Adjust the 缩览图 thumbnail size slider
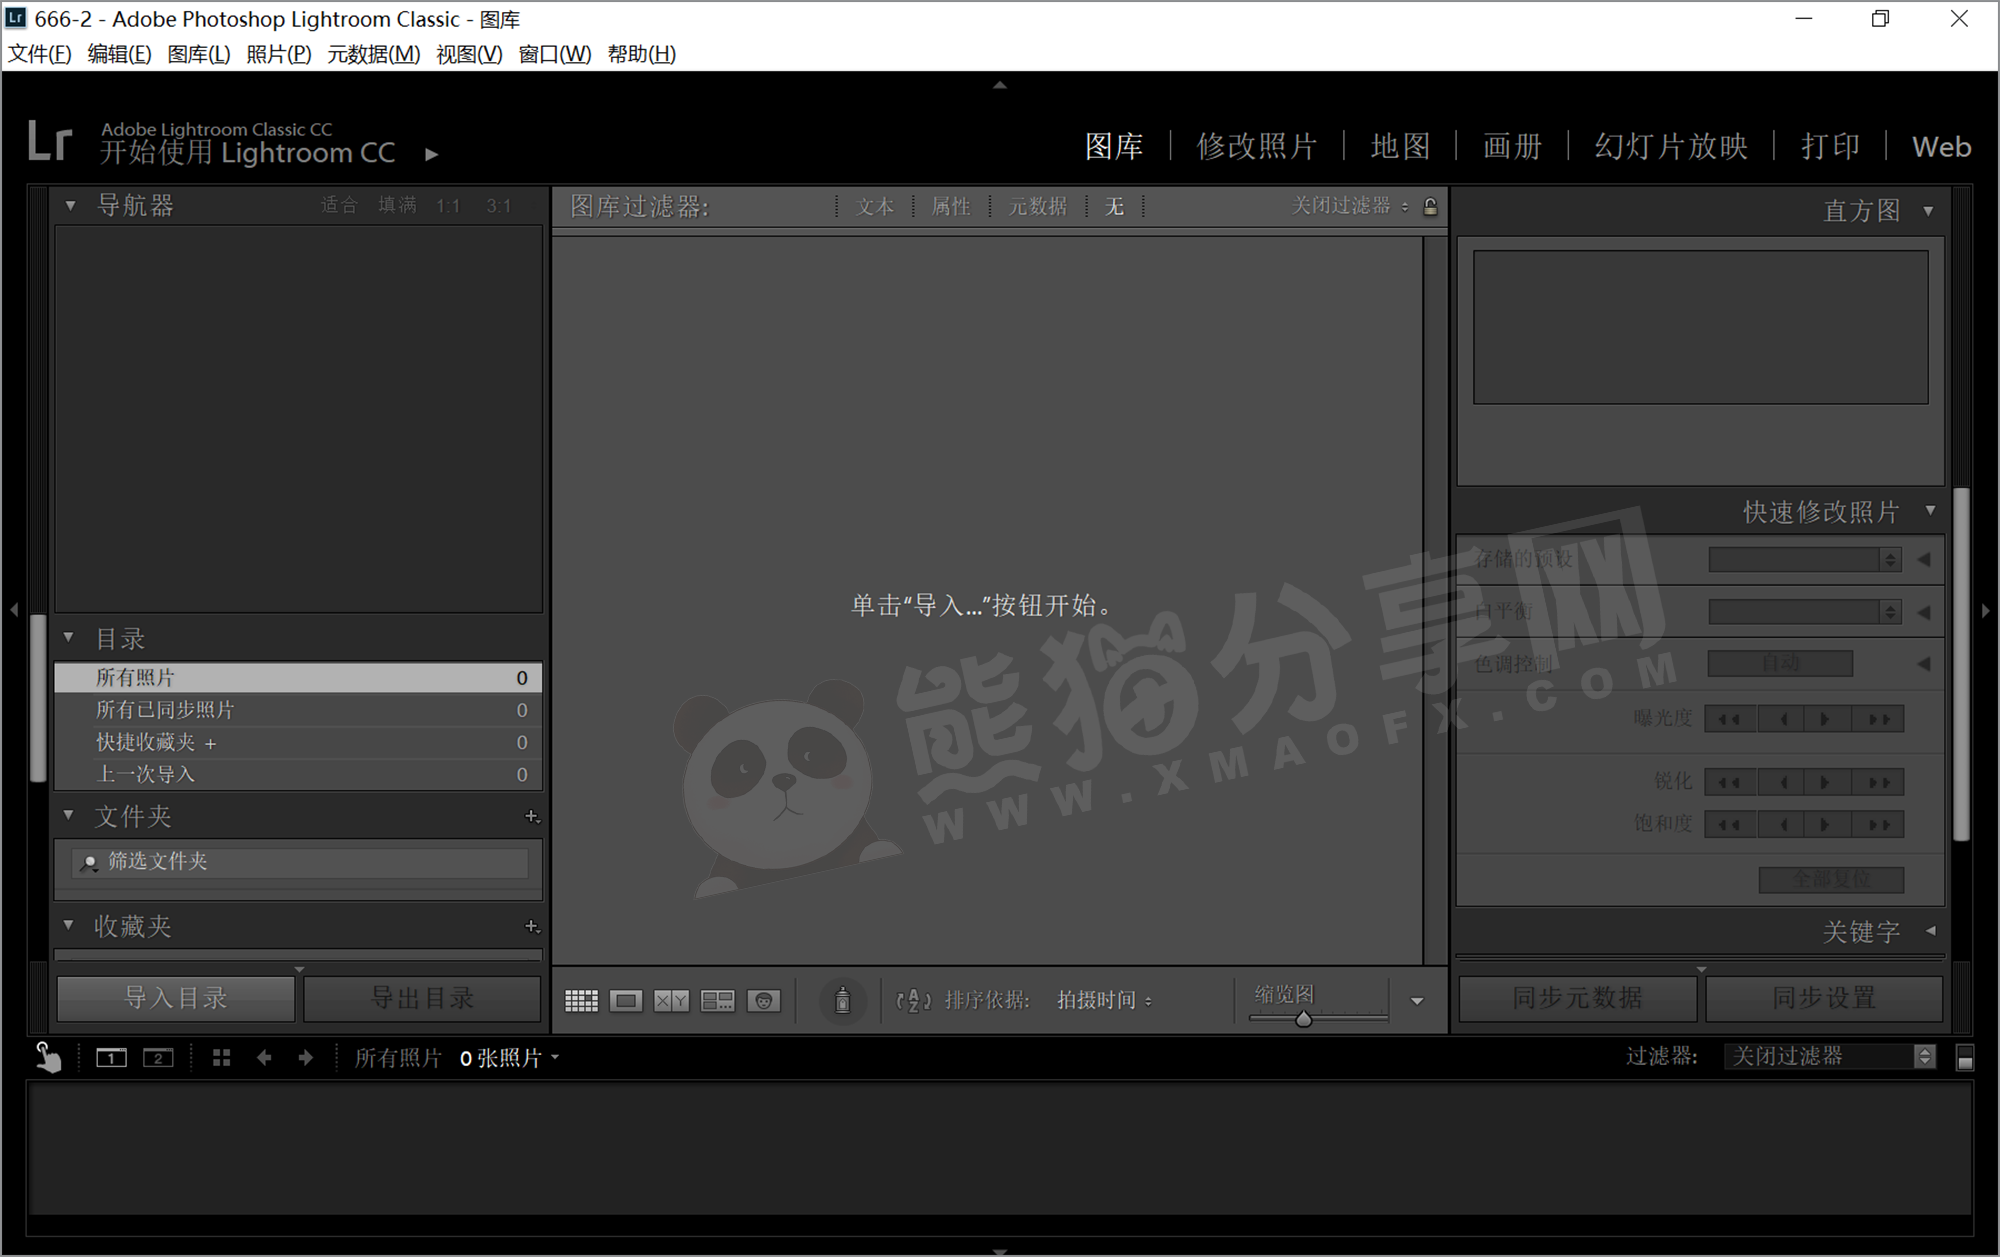The width and height of the screenshot is (2000, 1257). 1303,1018
